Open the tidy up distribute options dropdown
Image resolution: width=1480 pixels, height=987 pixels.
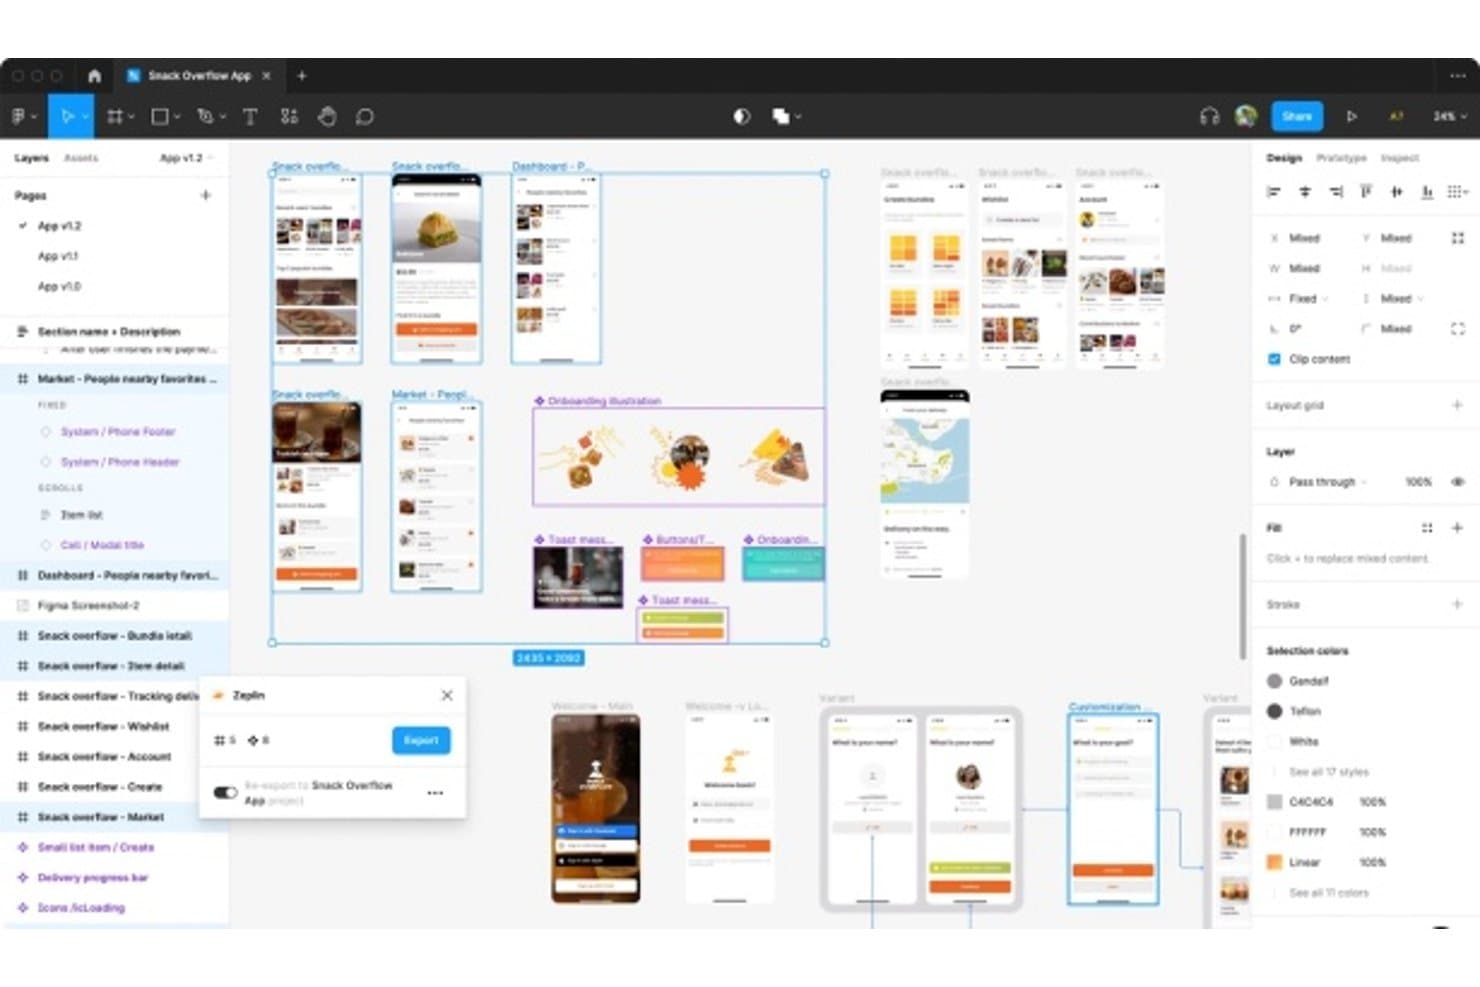click(x=1458, y=191)
